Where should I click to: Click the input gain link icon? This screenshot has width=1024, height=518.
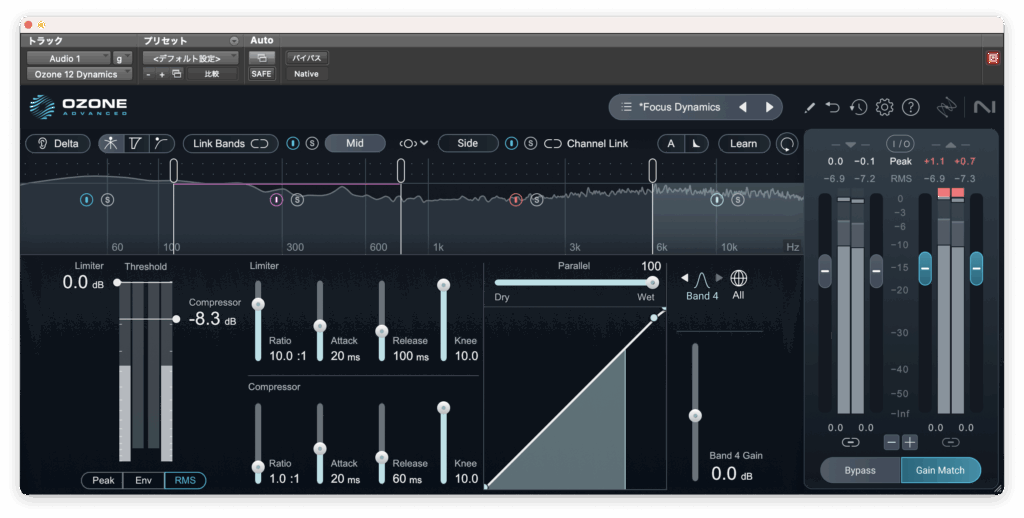[x=850, y=442]
